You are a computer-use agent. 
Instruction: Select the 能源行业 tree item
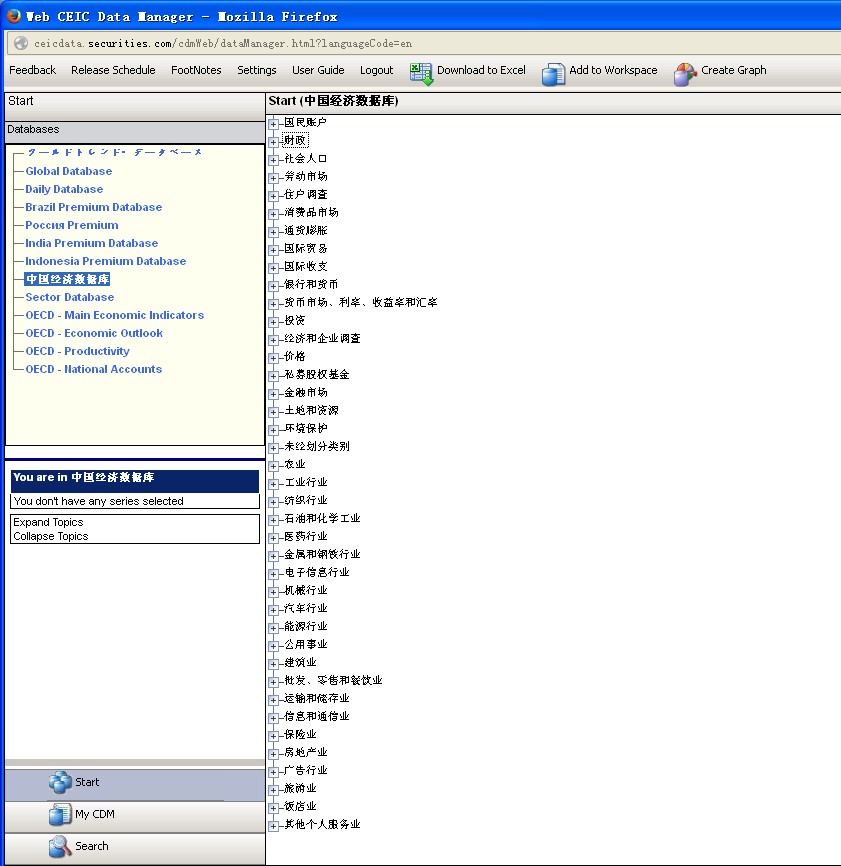coord(305,627)
